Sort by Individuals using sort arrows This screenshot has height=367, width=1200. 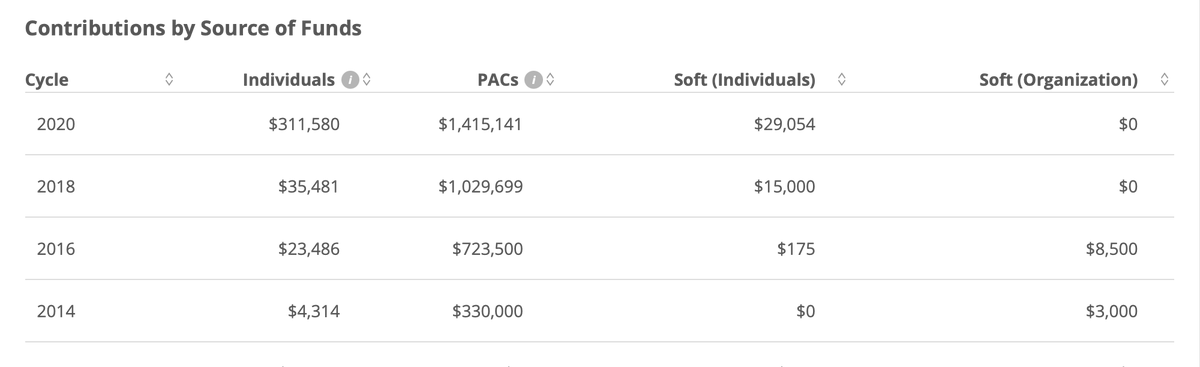[x=367, y=79]
